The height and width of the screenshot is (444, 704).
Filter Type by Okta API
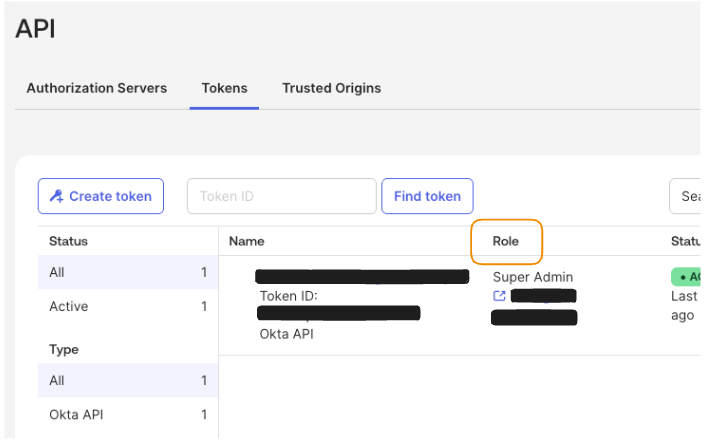tap(128, 414)
